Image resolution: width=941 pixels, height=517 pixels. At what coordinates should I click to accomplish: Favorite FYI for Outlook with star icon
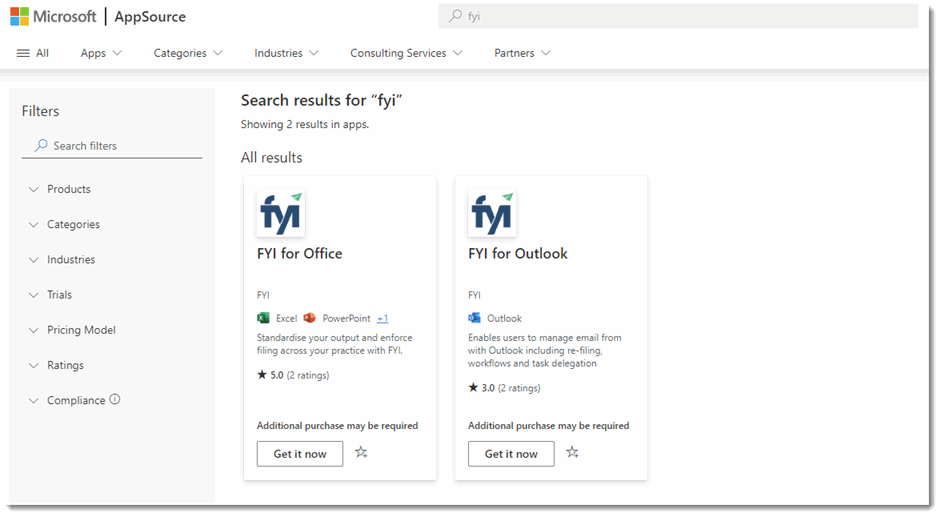(573, 452)
